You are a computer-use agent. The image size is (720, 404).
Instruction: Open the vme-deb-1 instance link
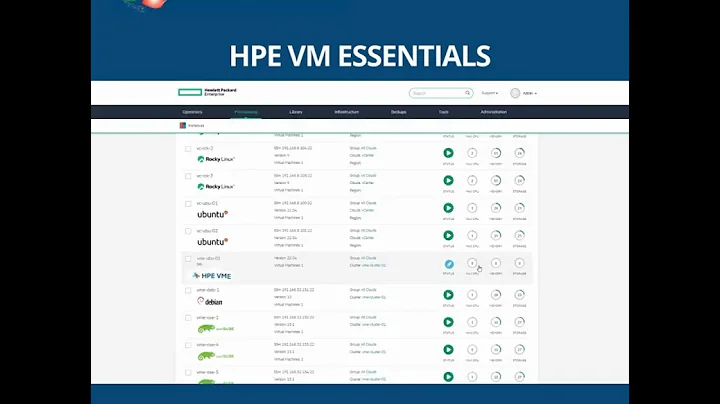208,290
